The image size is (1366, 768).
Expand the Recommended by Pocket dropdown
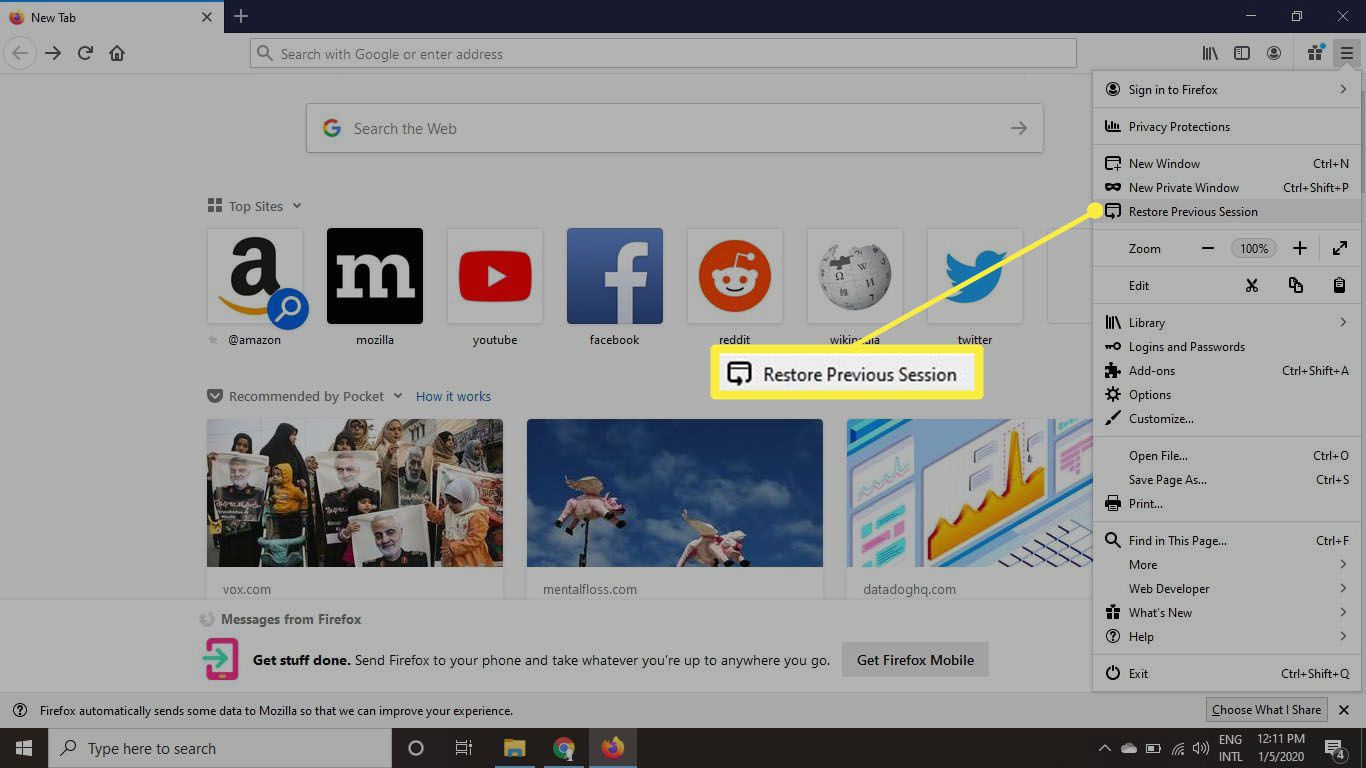pos(398,396)
